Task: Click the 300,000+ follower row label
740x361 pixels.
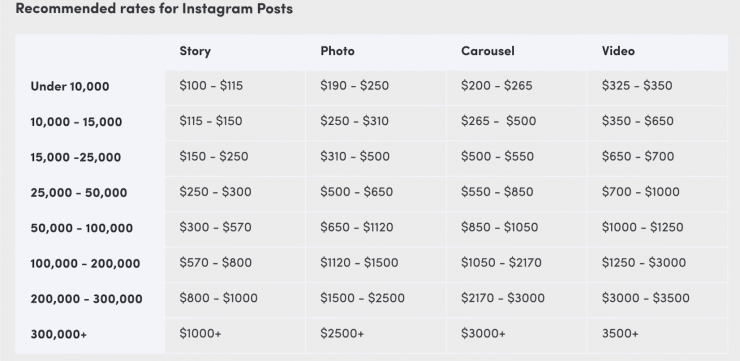Action: tap(59, 334)
